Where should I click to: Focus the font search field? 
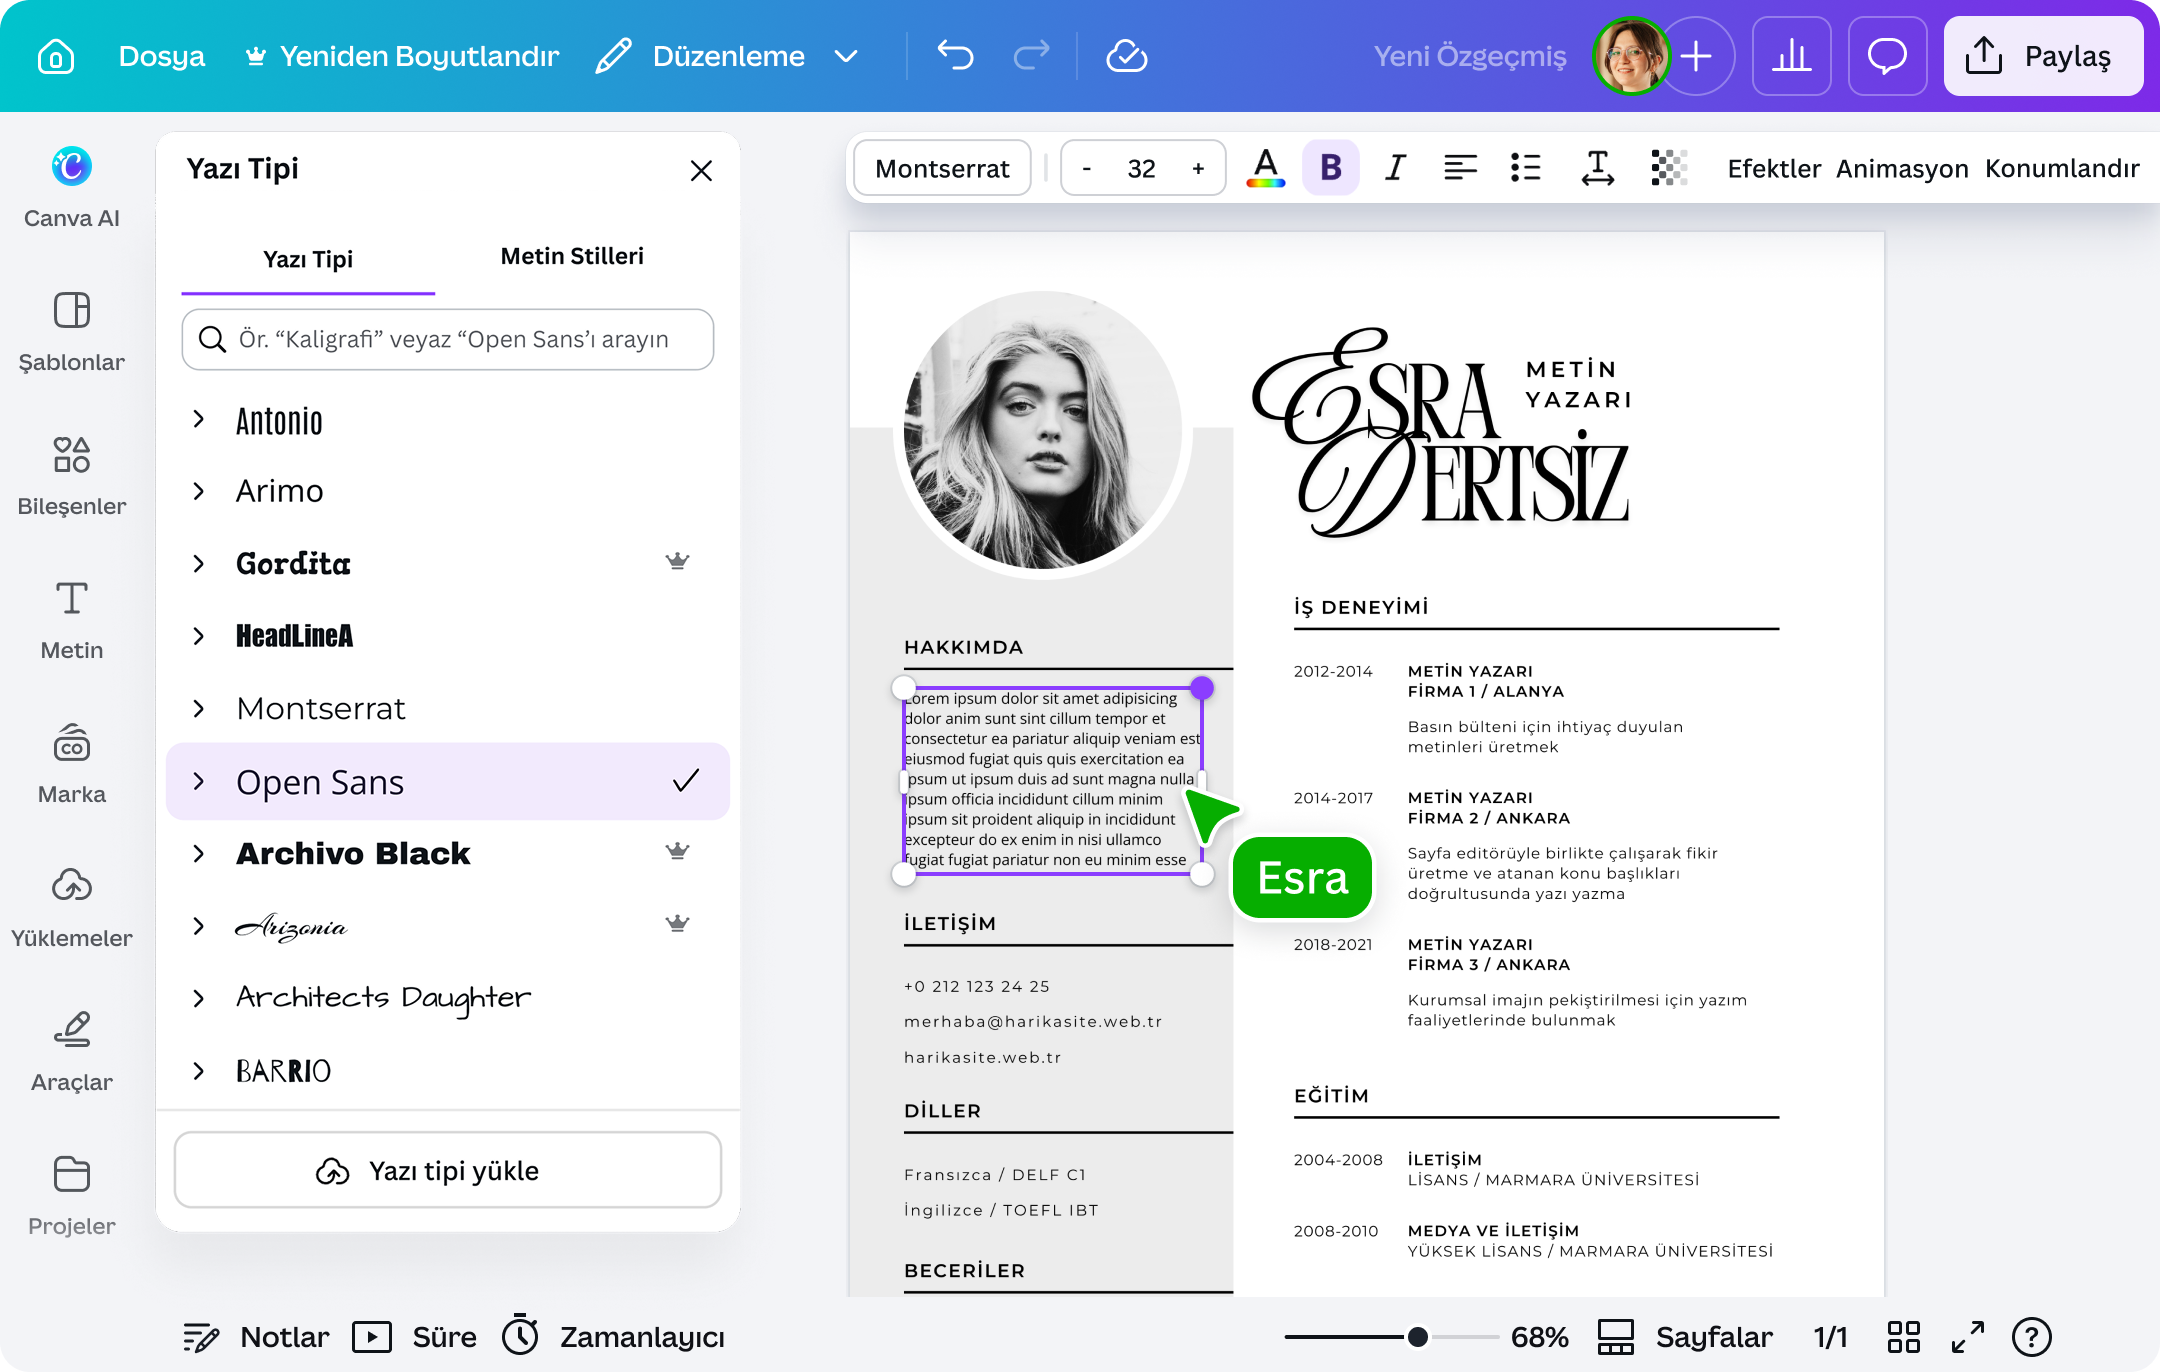(448, 339)
